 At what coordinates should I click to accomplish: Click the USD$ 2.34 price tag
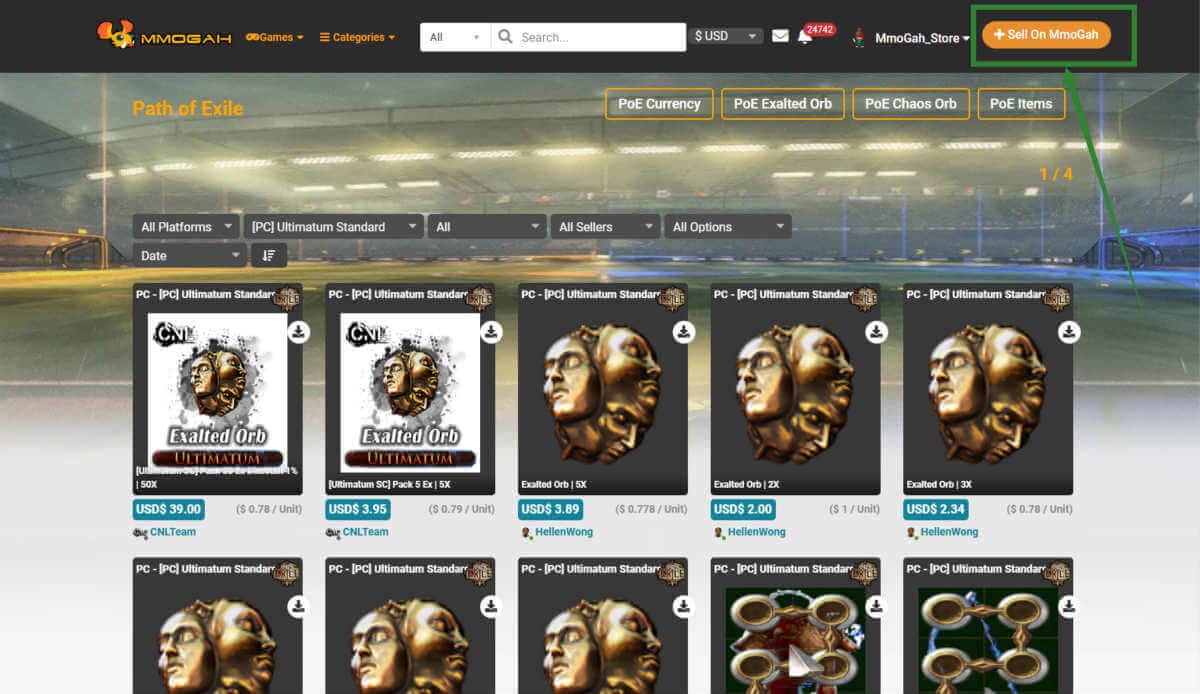tap(936, 509)
